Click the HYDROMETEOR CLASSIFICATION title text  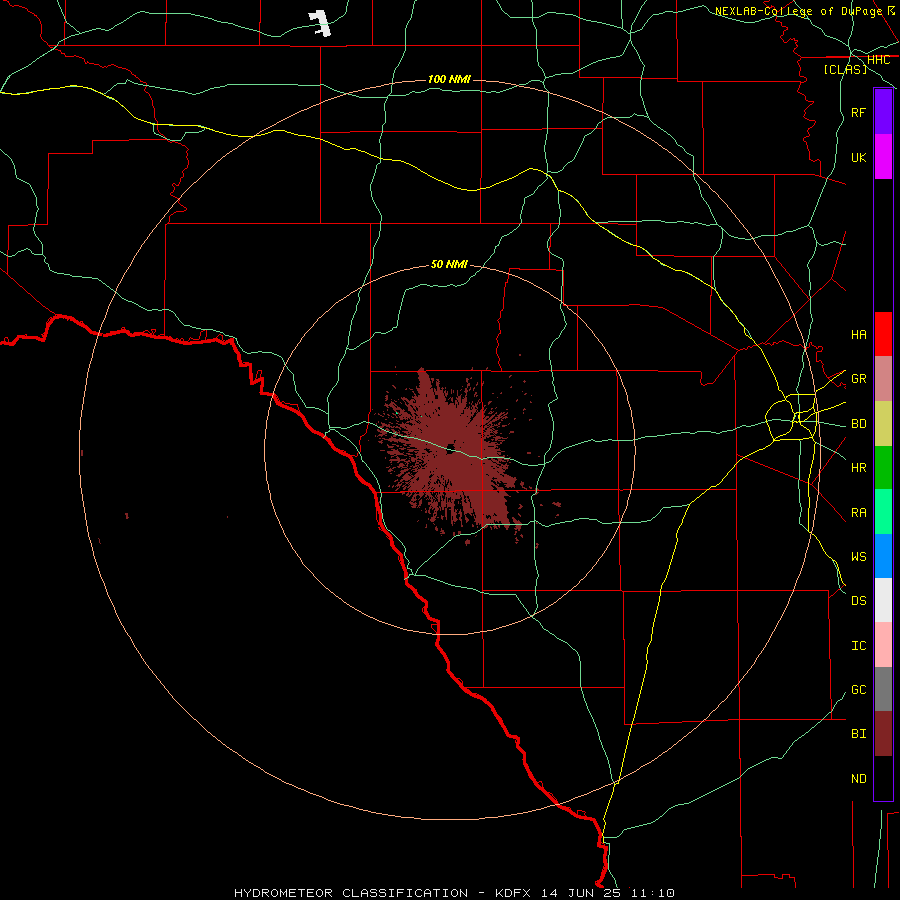(x=351, y=893)
